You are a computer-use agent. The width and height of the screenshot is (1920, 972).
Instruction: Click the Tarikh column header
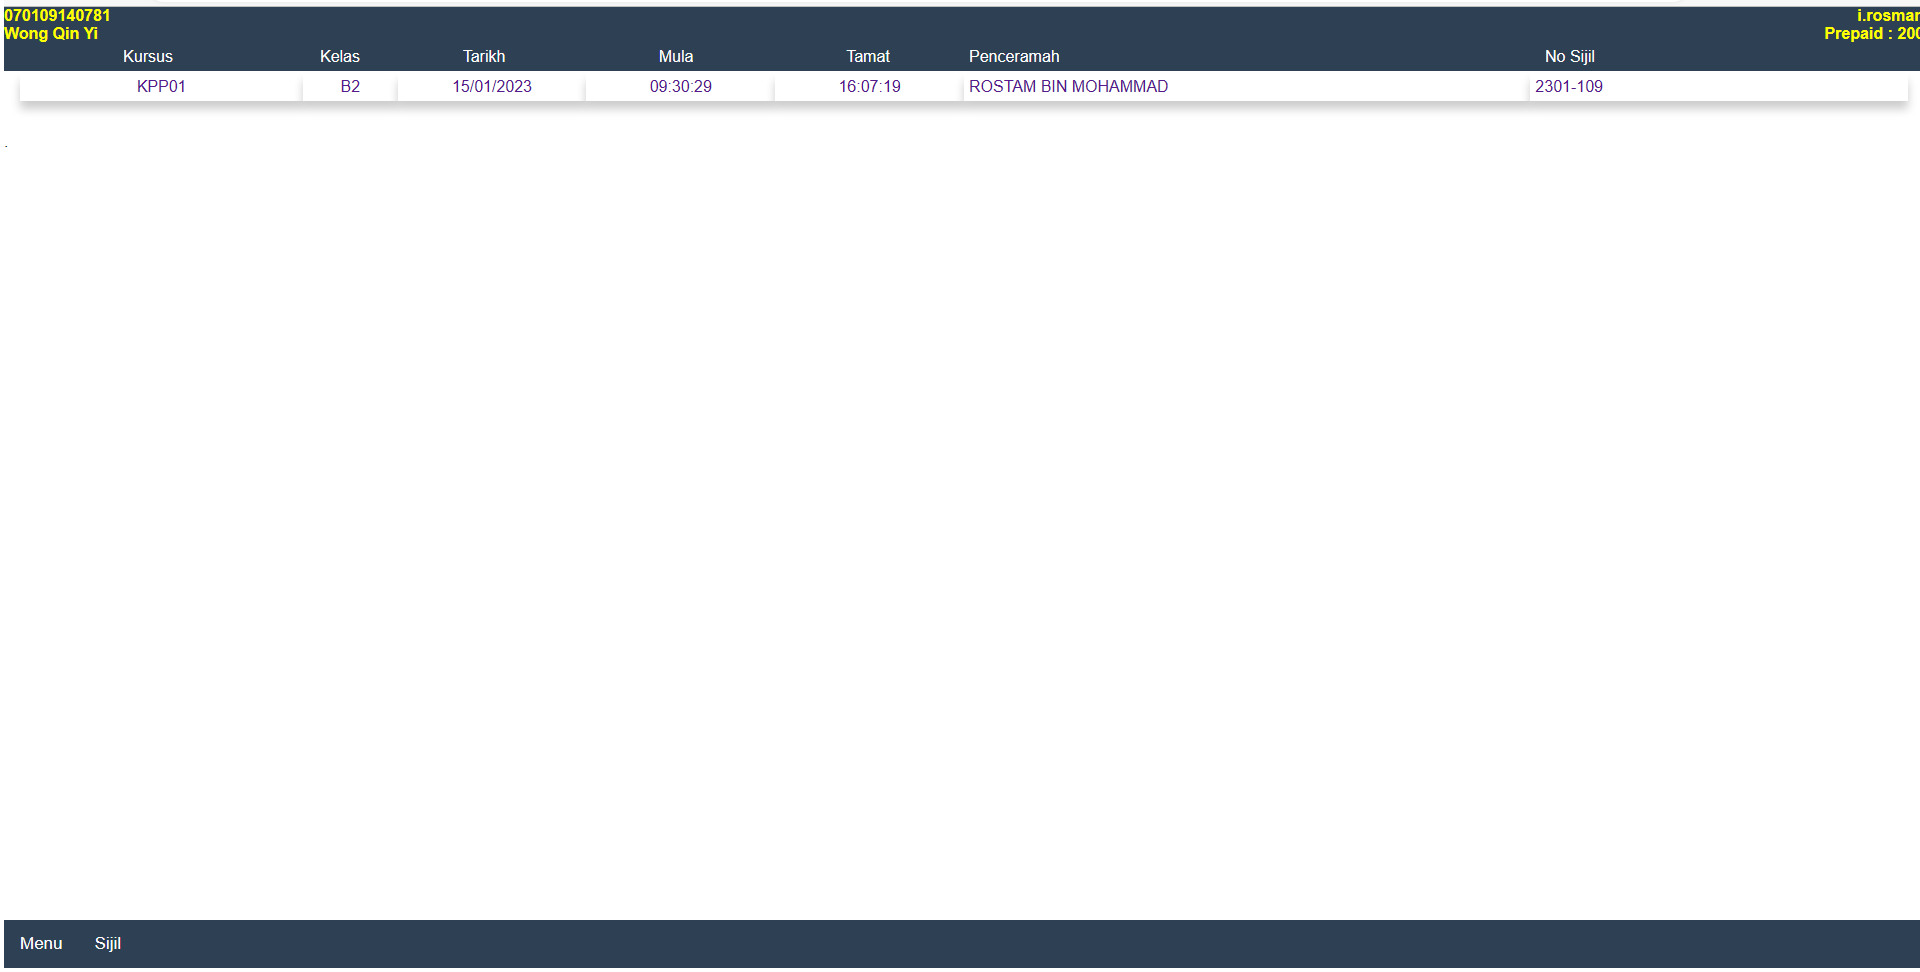(x=484, y=57)
